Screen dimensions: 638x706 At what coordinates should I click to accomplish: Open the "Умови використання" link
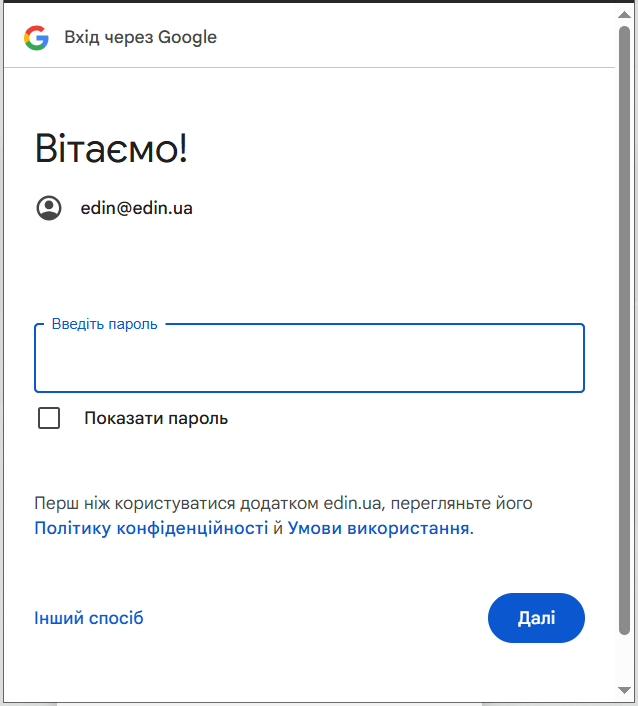pos(378,528)
